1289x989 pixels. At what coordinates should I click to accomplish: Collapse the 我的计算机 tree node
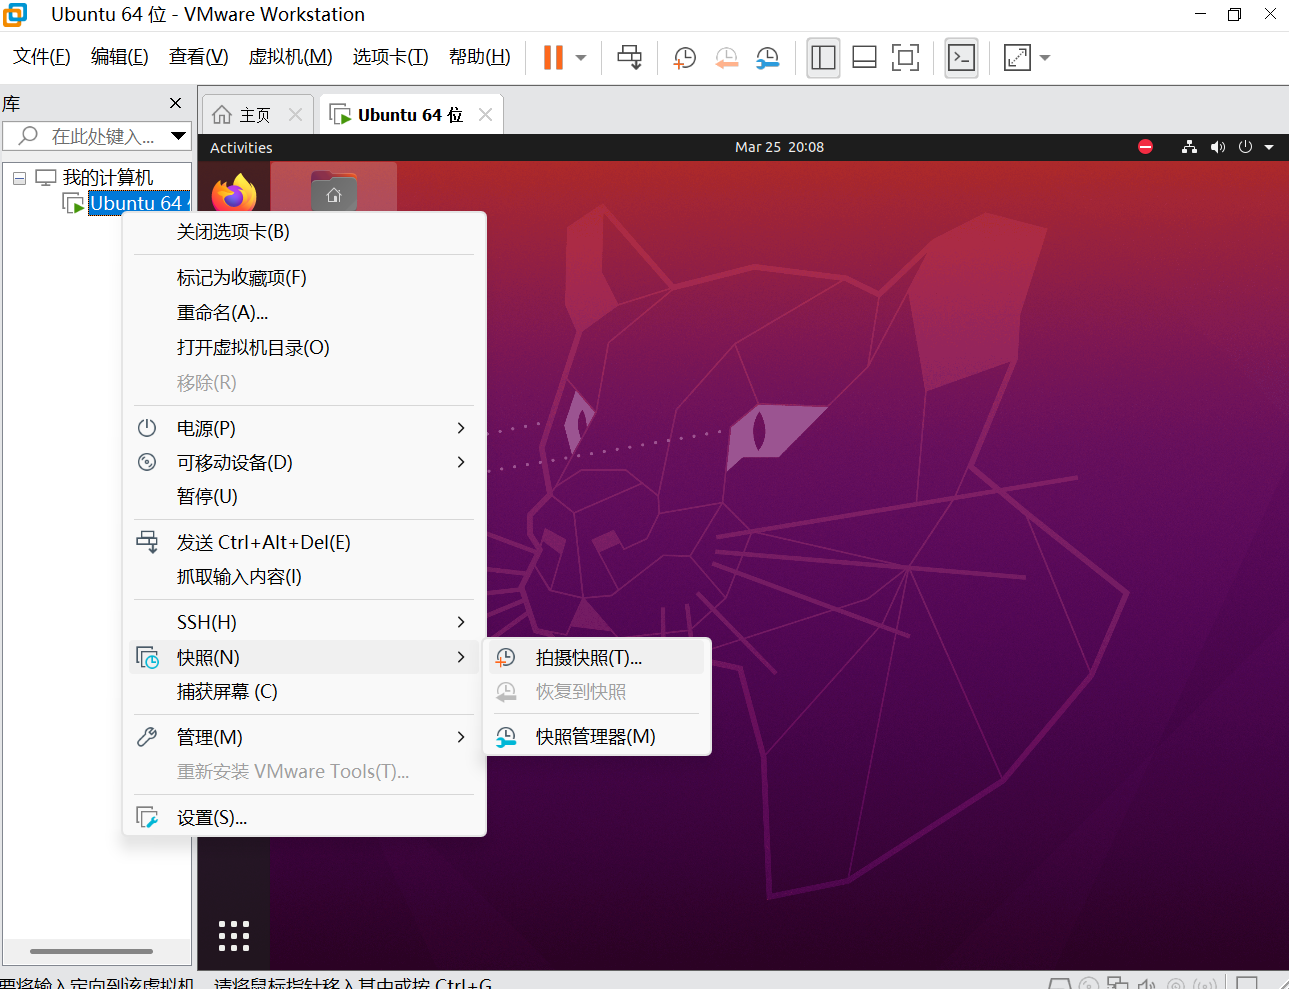click(x=19, y=178)
